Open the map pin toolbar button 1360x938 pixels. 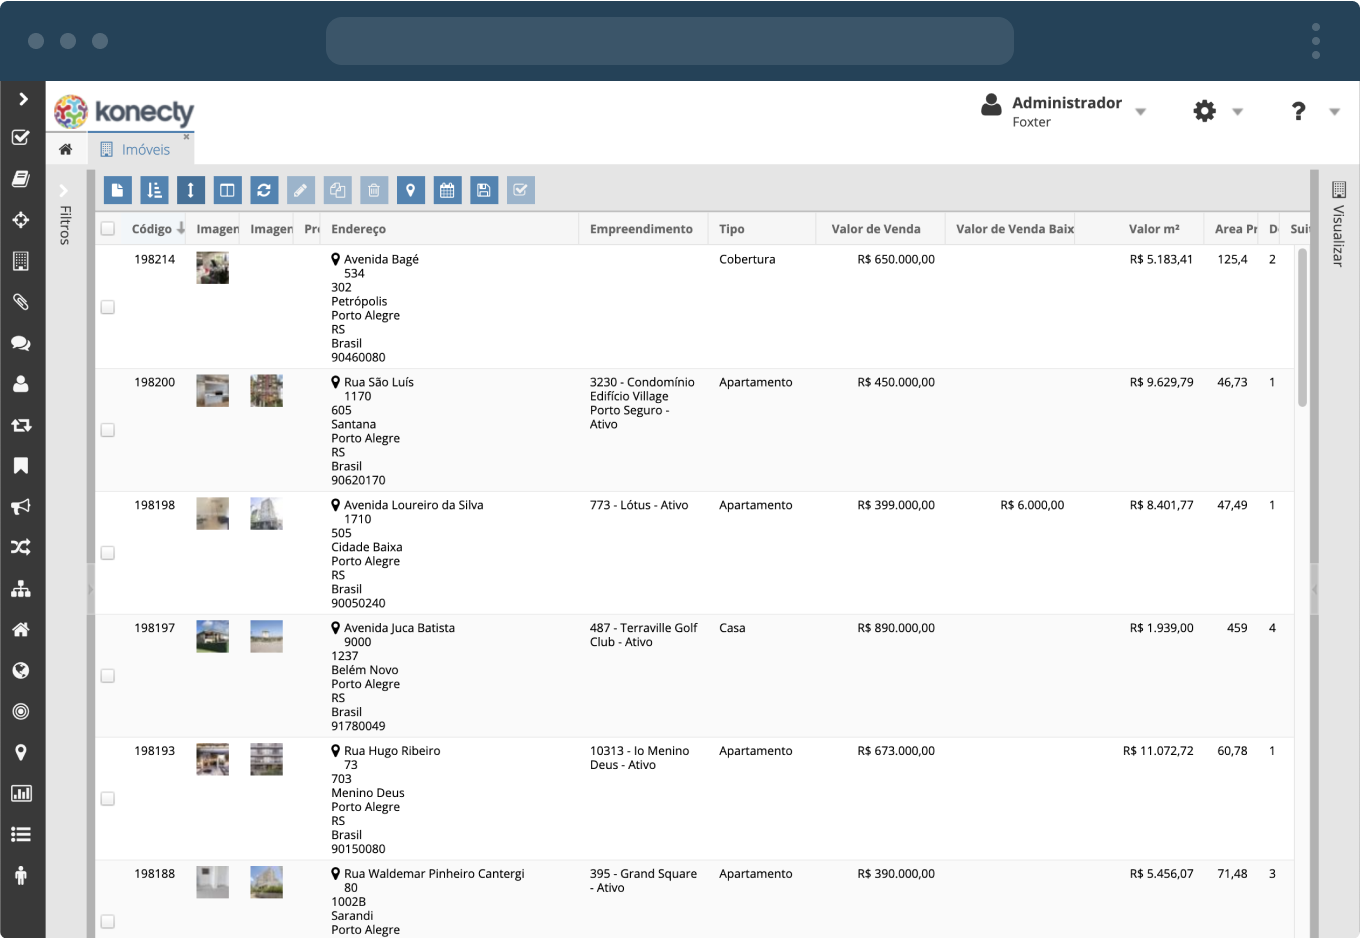click(410, 190)
